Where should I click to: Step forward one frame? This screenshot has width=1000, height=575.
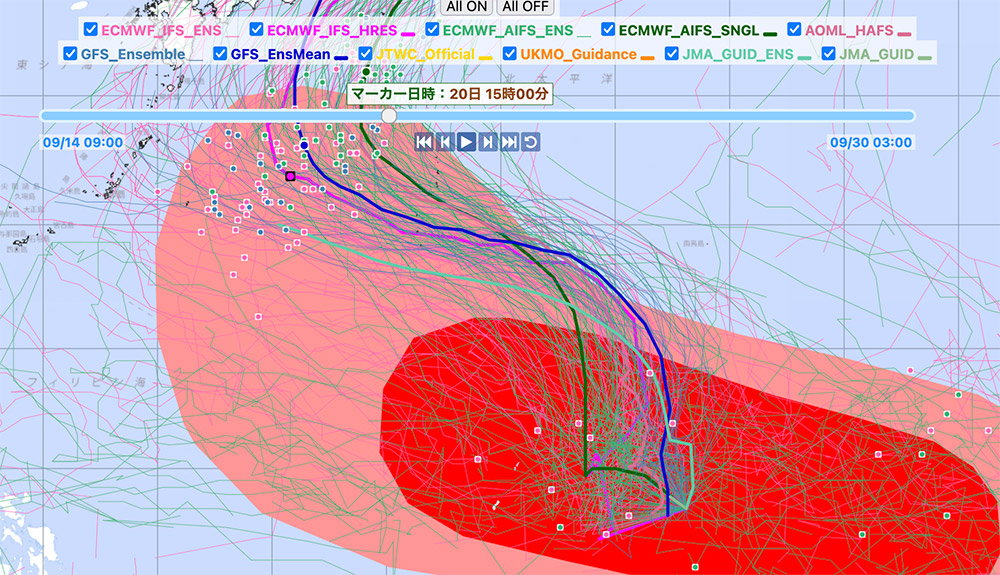(x=488, y=142)
